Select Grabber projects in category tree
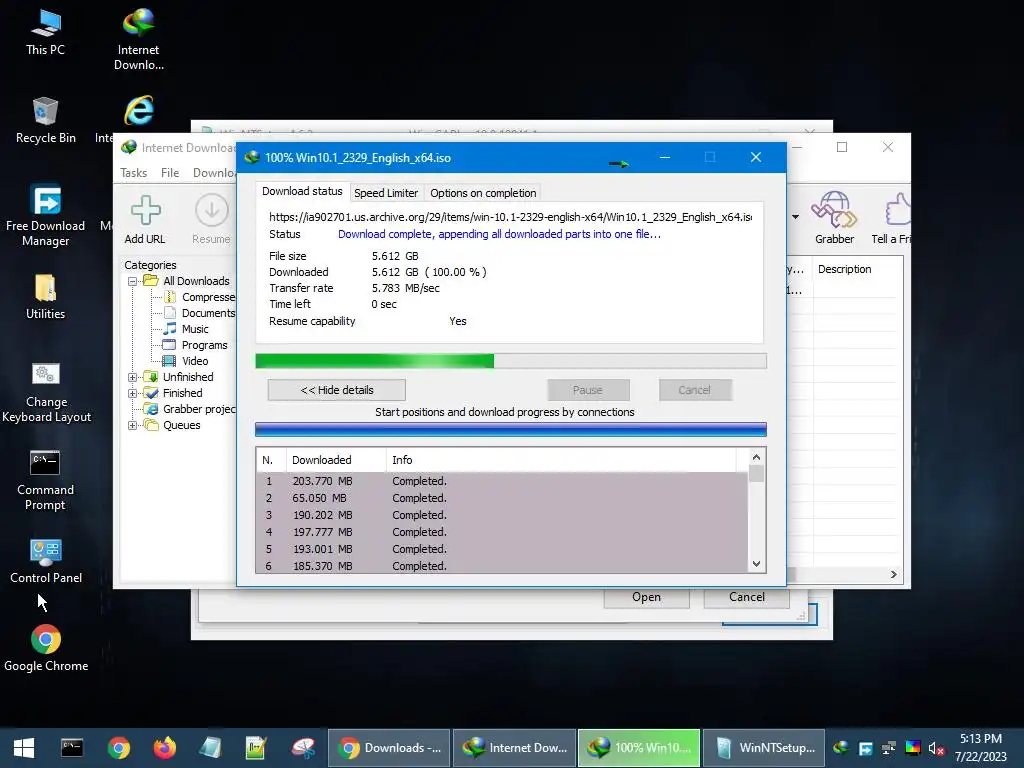The height and width of the screenshot is (768, 1024). [x=191, y=409]
